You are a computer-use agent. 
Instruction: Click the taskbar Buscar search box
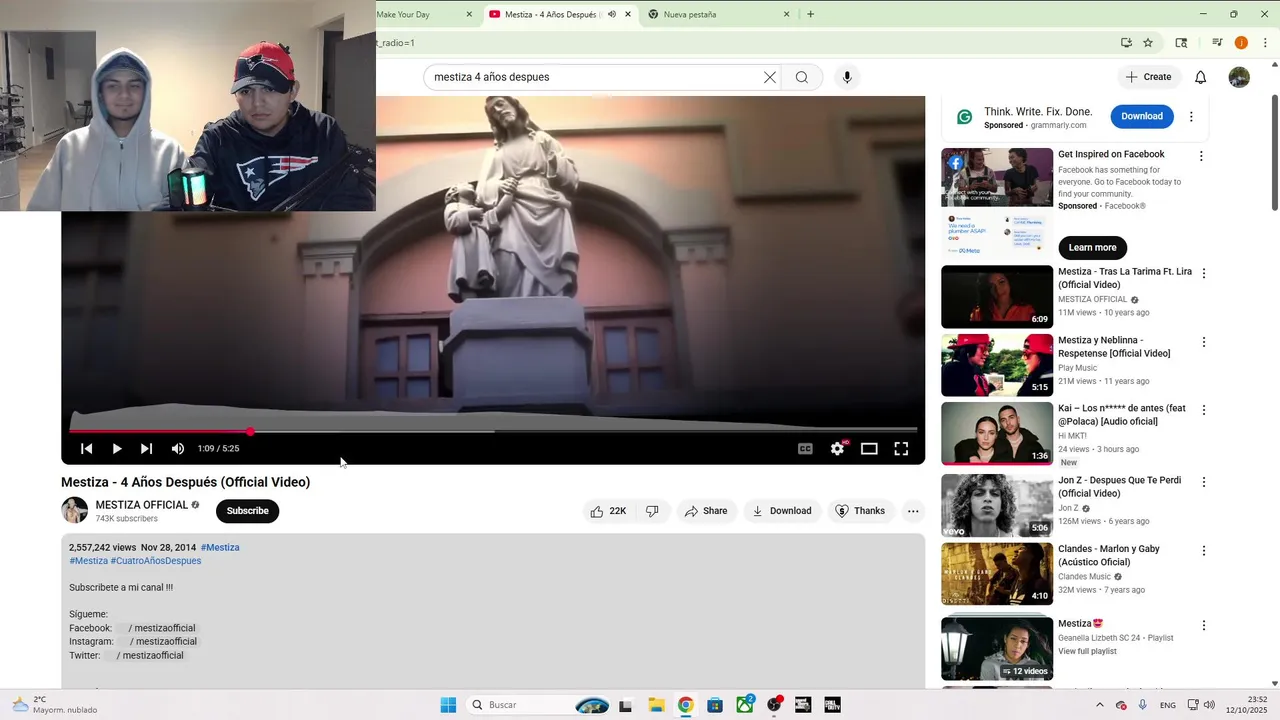[538, 705]
